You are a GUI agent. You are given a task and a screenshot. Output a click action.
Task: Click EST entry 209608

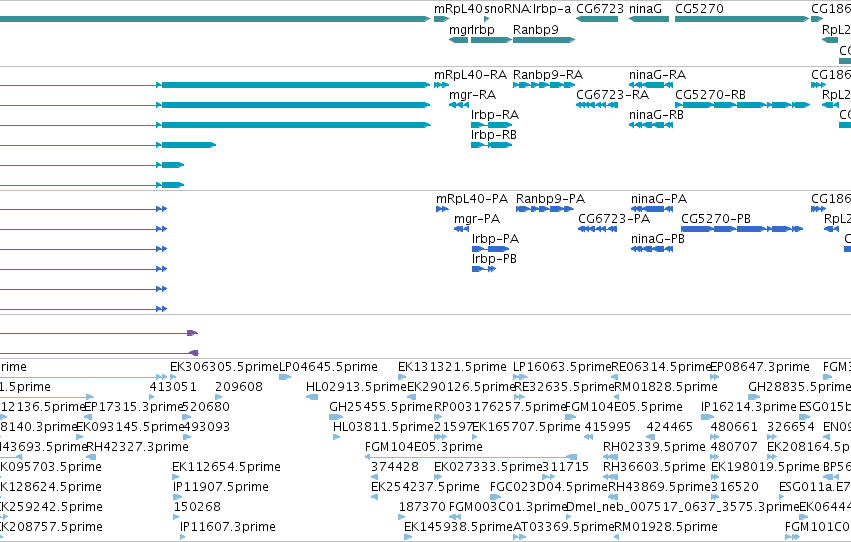point(239,387)
